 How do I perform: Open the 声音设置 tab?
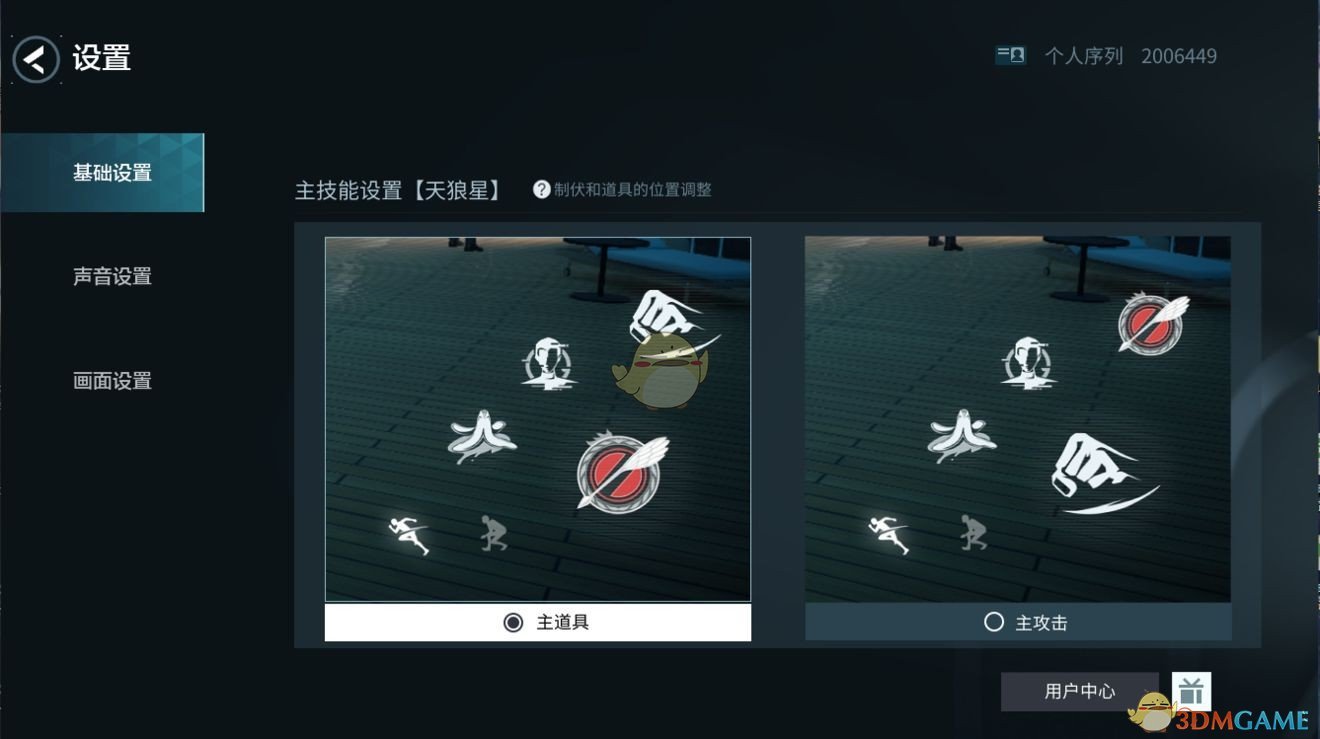pyautogui.click(x=112, y=277)
